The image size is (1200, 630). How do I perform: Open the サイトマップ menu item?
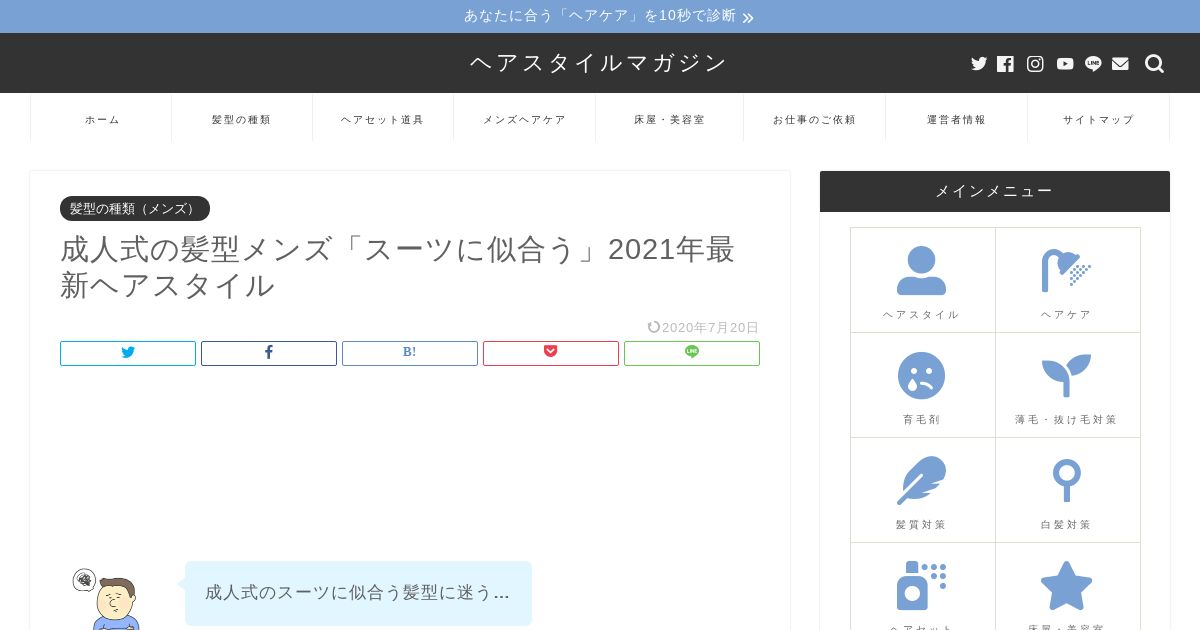[1099, 119]
